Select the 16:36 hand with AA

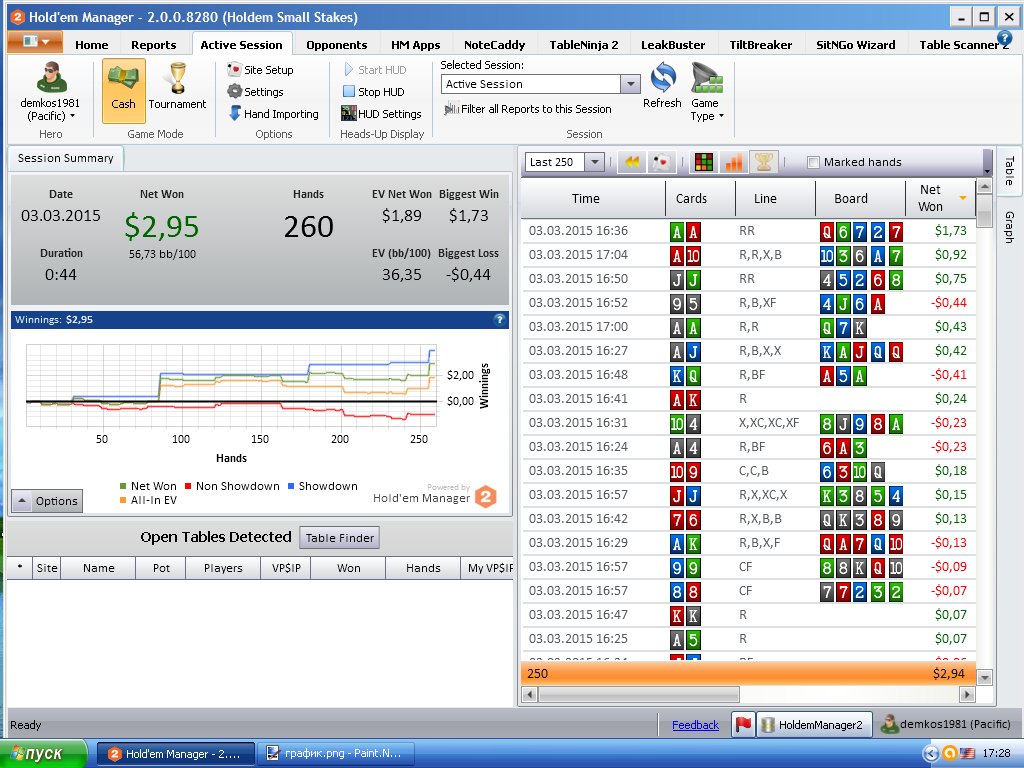748,231
